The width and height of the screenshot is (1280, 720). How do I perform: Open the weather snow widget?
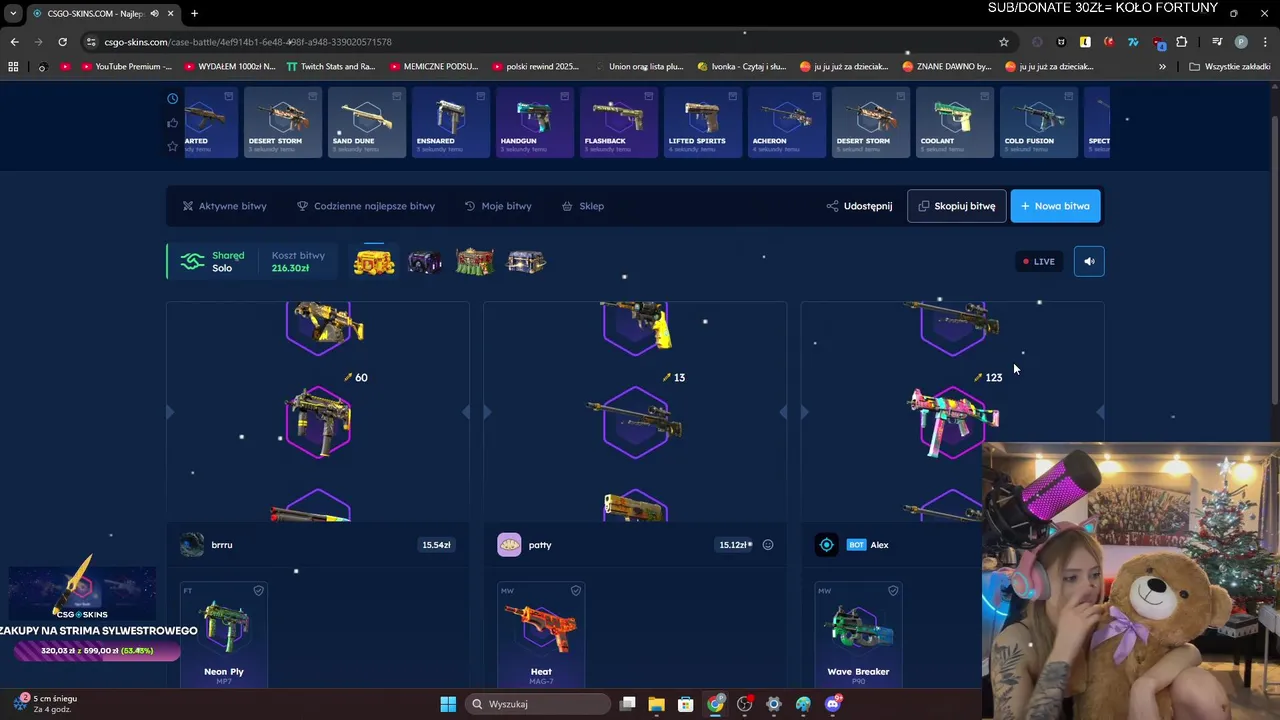click(x=46, y=703)
